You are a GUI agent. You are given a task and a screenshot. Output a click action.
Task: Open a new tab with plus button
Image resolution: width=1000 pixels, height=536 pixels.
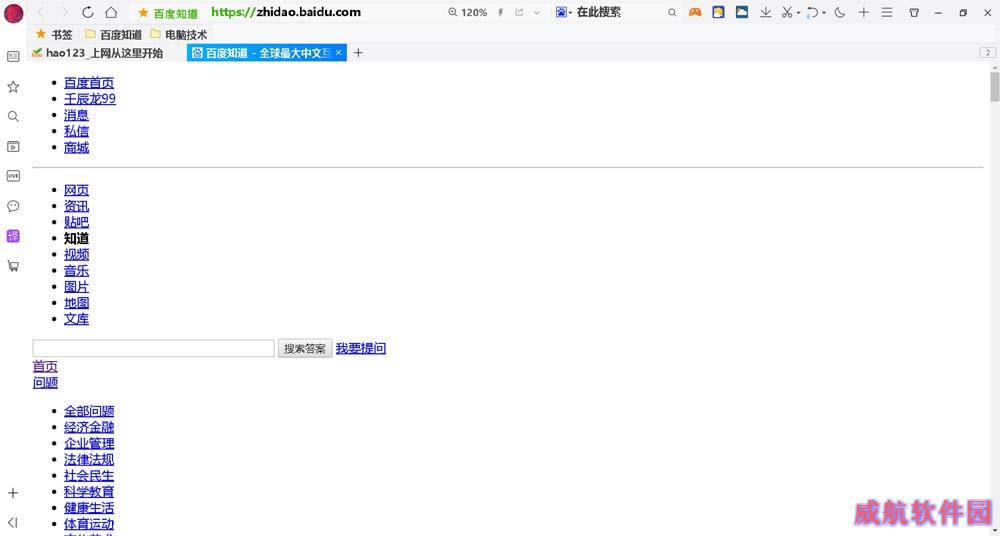tap(358, 53)
